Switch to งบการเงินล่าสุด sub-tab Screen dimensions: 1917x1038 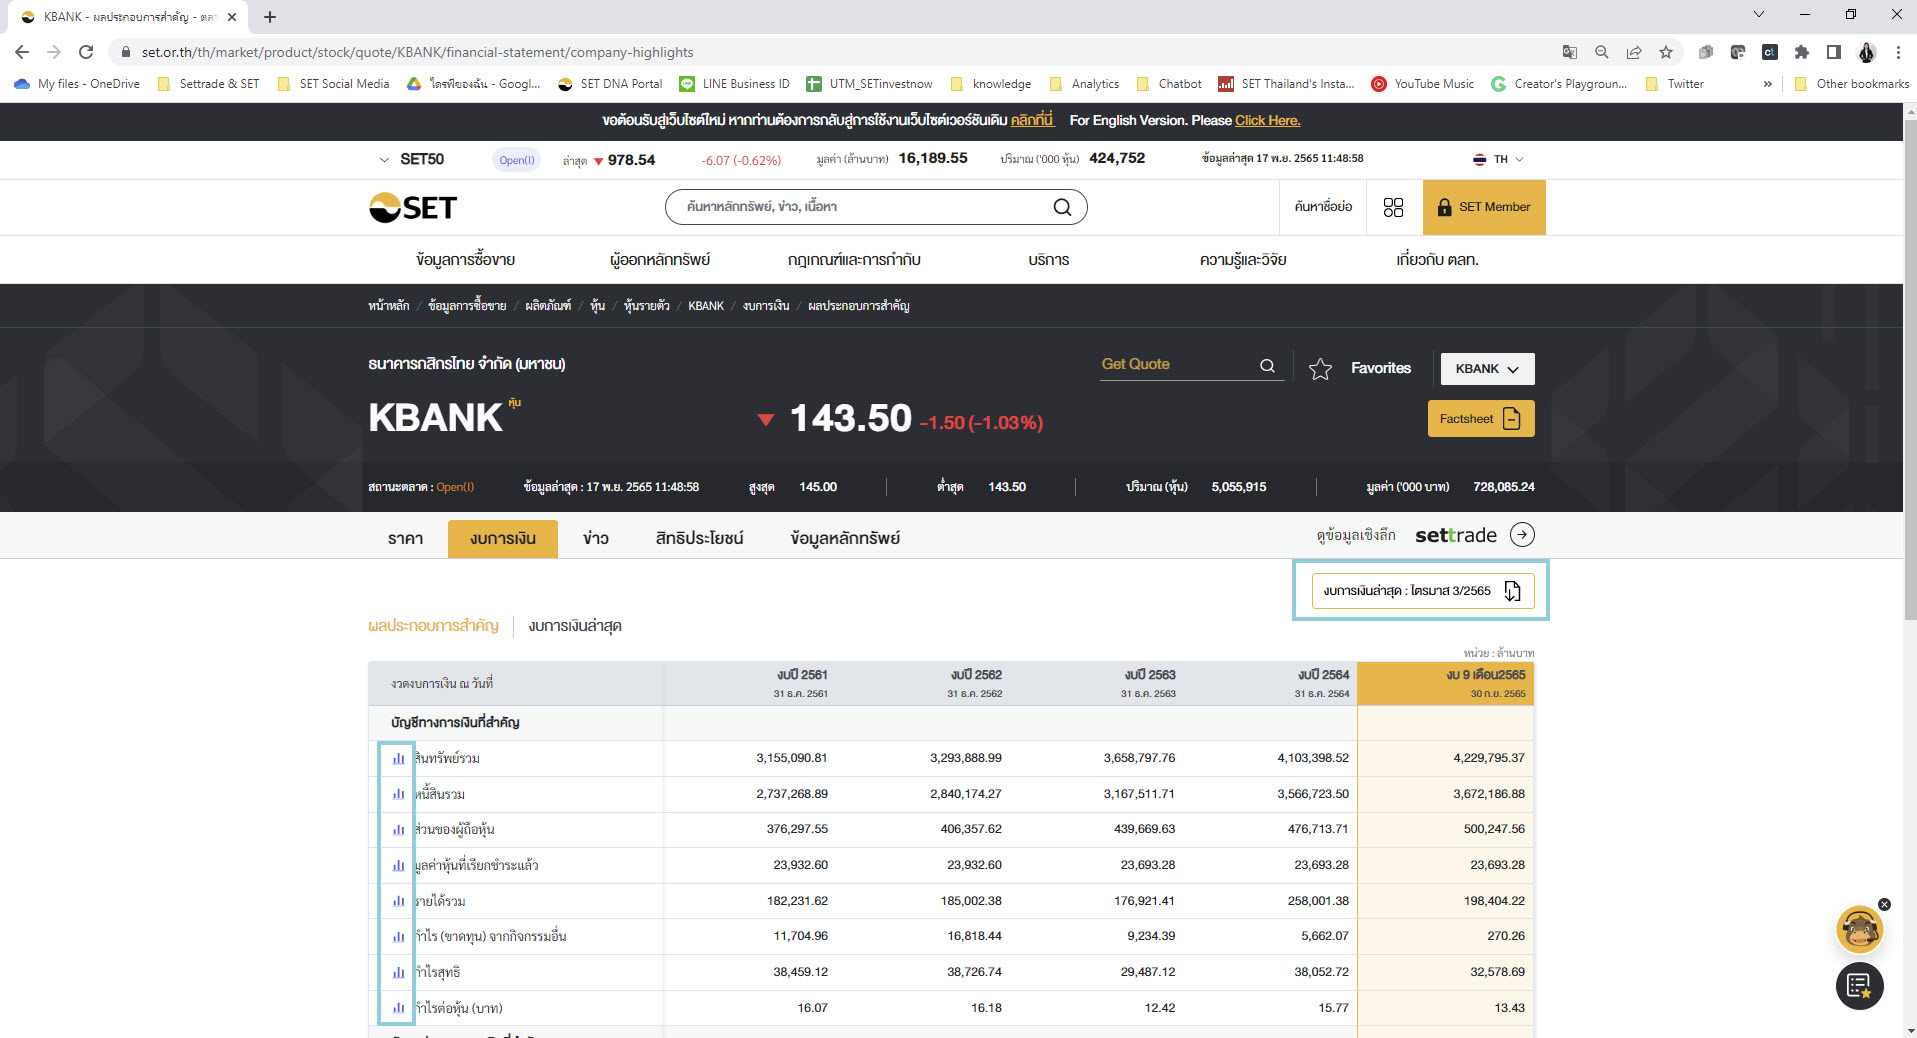[x=575, y=627]
